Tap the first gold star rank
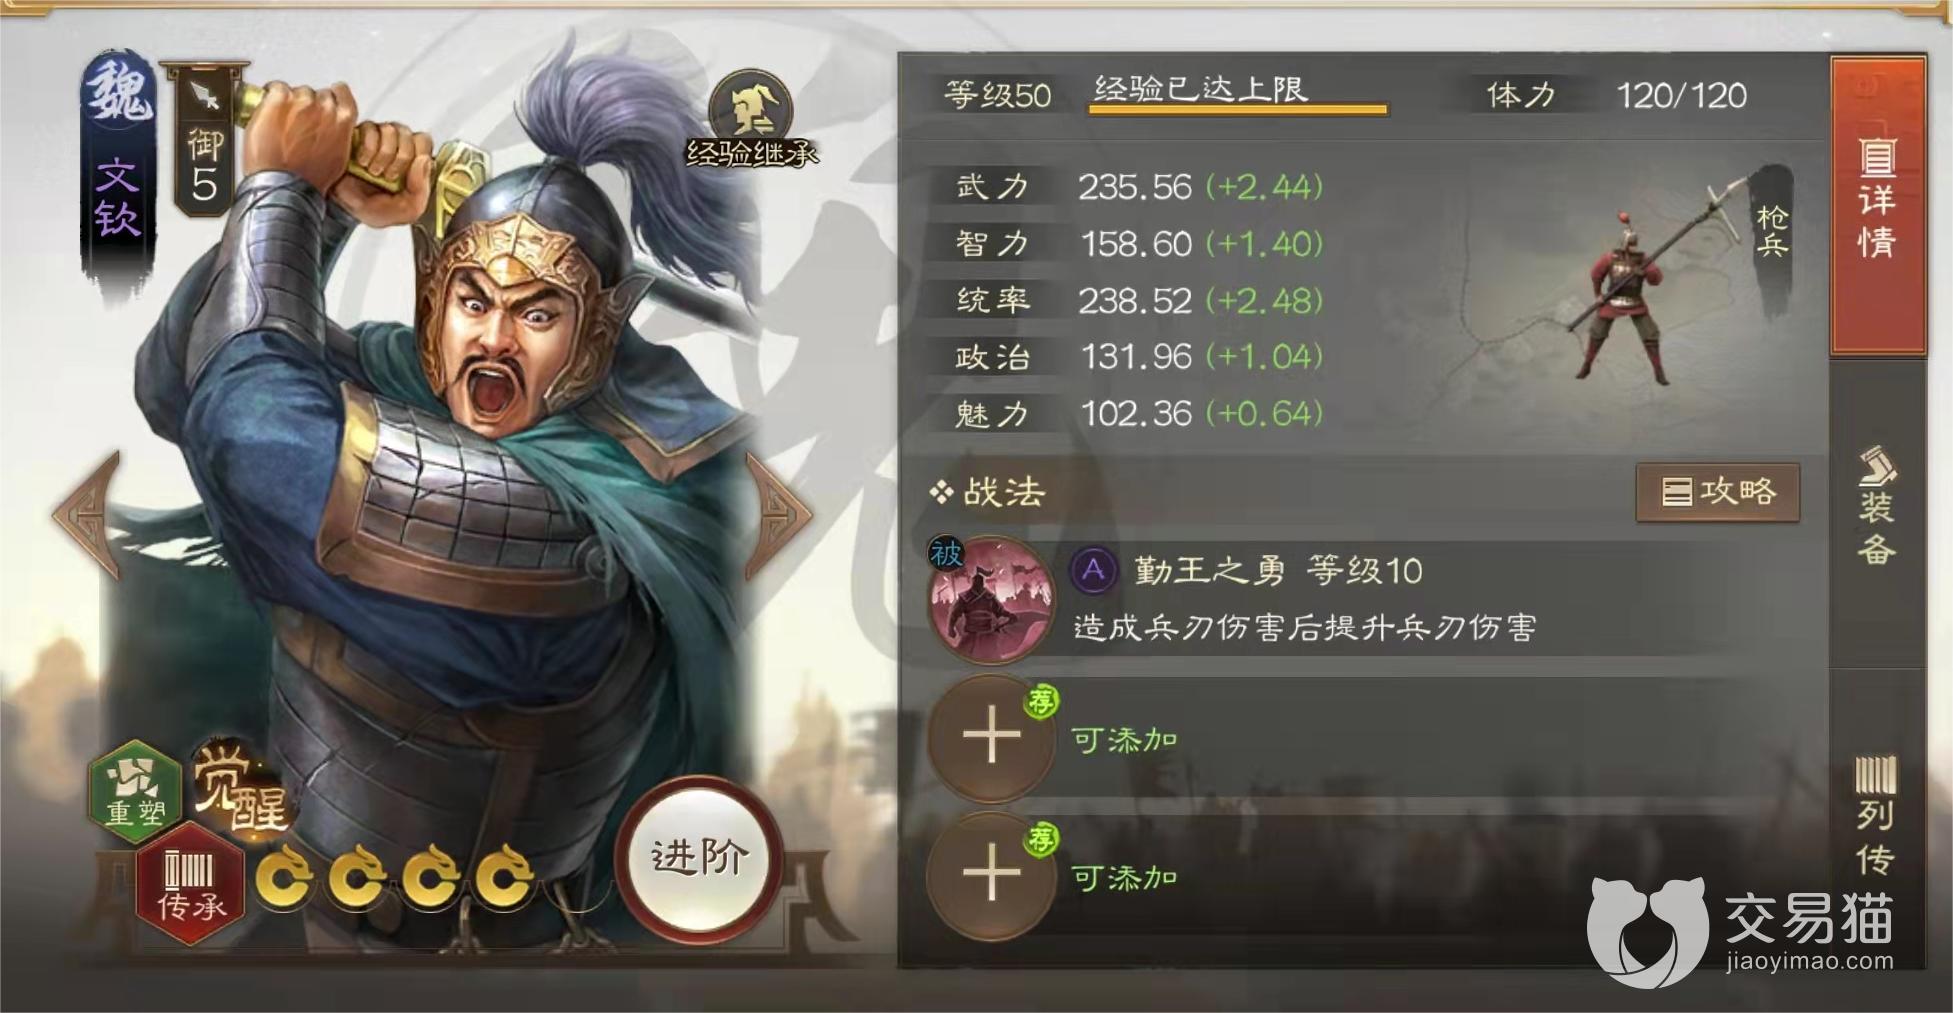This screenshot has height=1013, width=1953. 284,877
